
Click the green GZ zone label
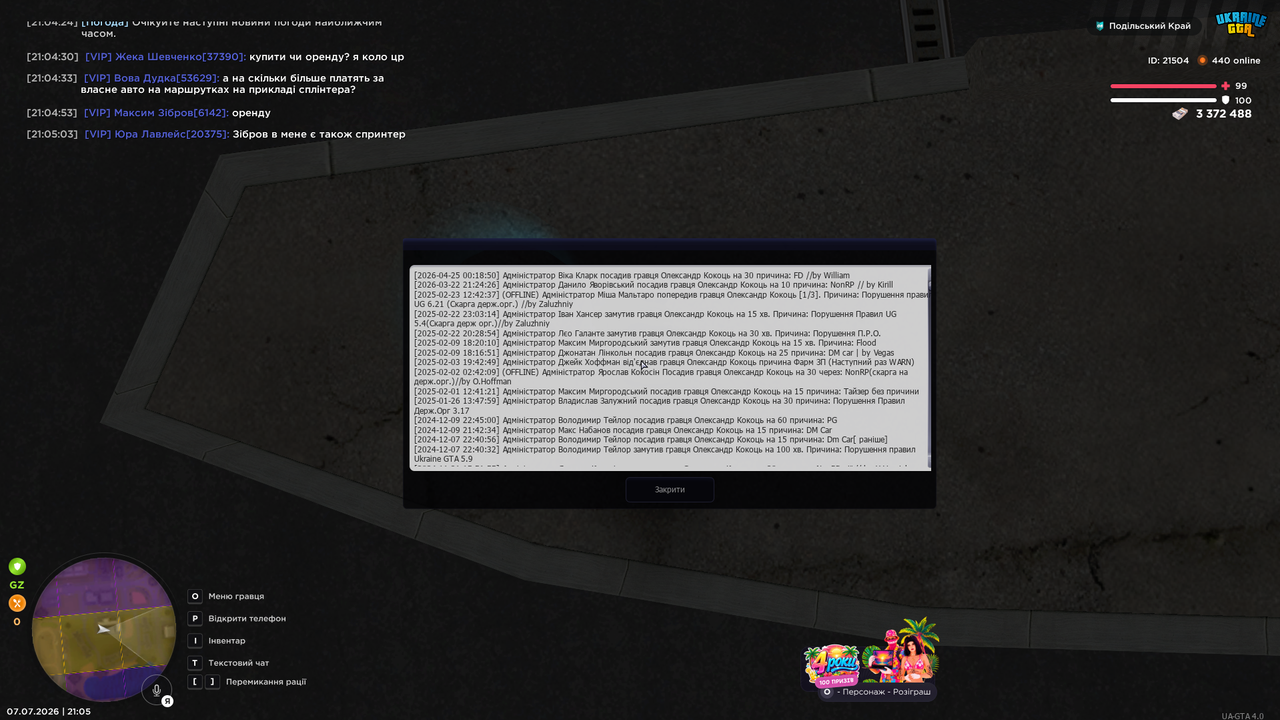click(17, 585)
